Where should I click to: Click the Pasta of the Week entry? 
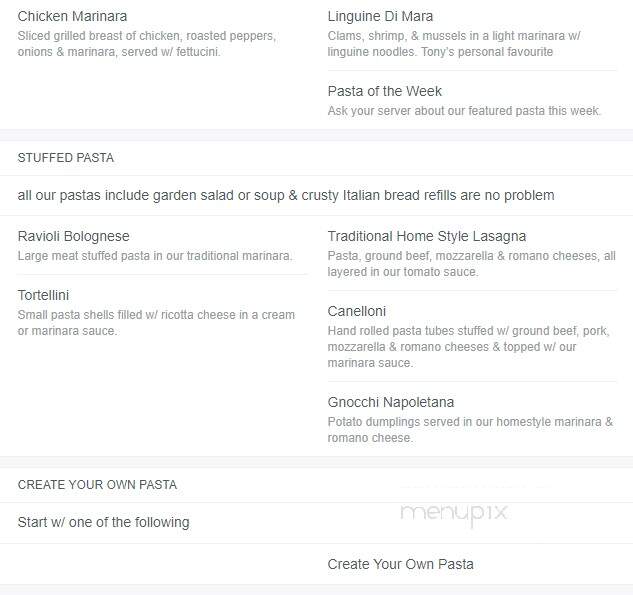pyautogui.click(x=384, y=91)
